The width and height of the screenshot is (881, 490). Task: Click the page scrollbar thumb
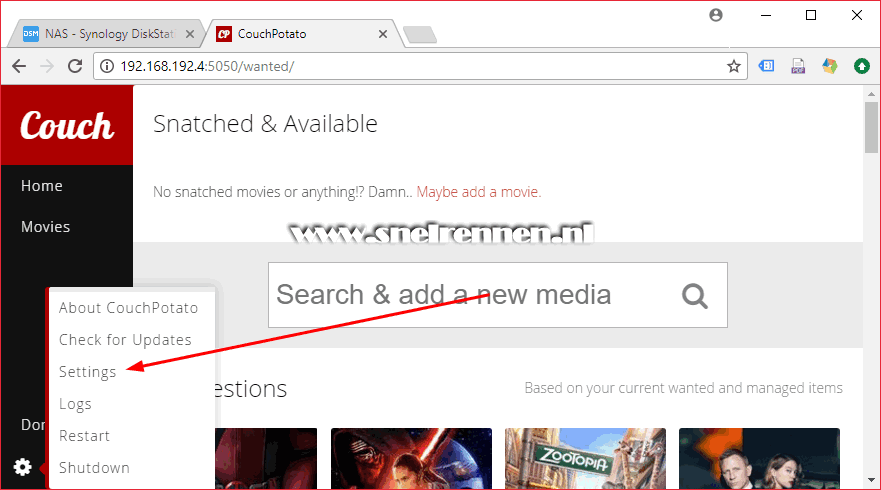click(871, 127)
